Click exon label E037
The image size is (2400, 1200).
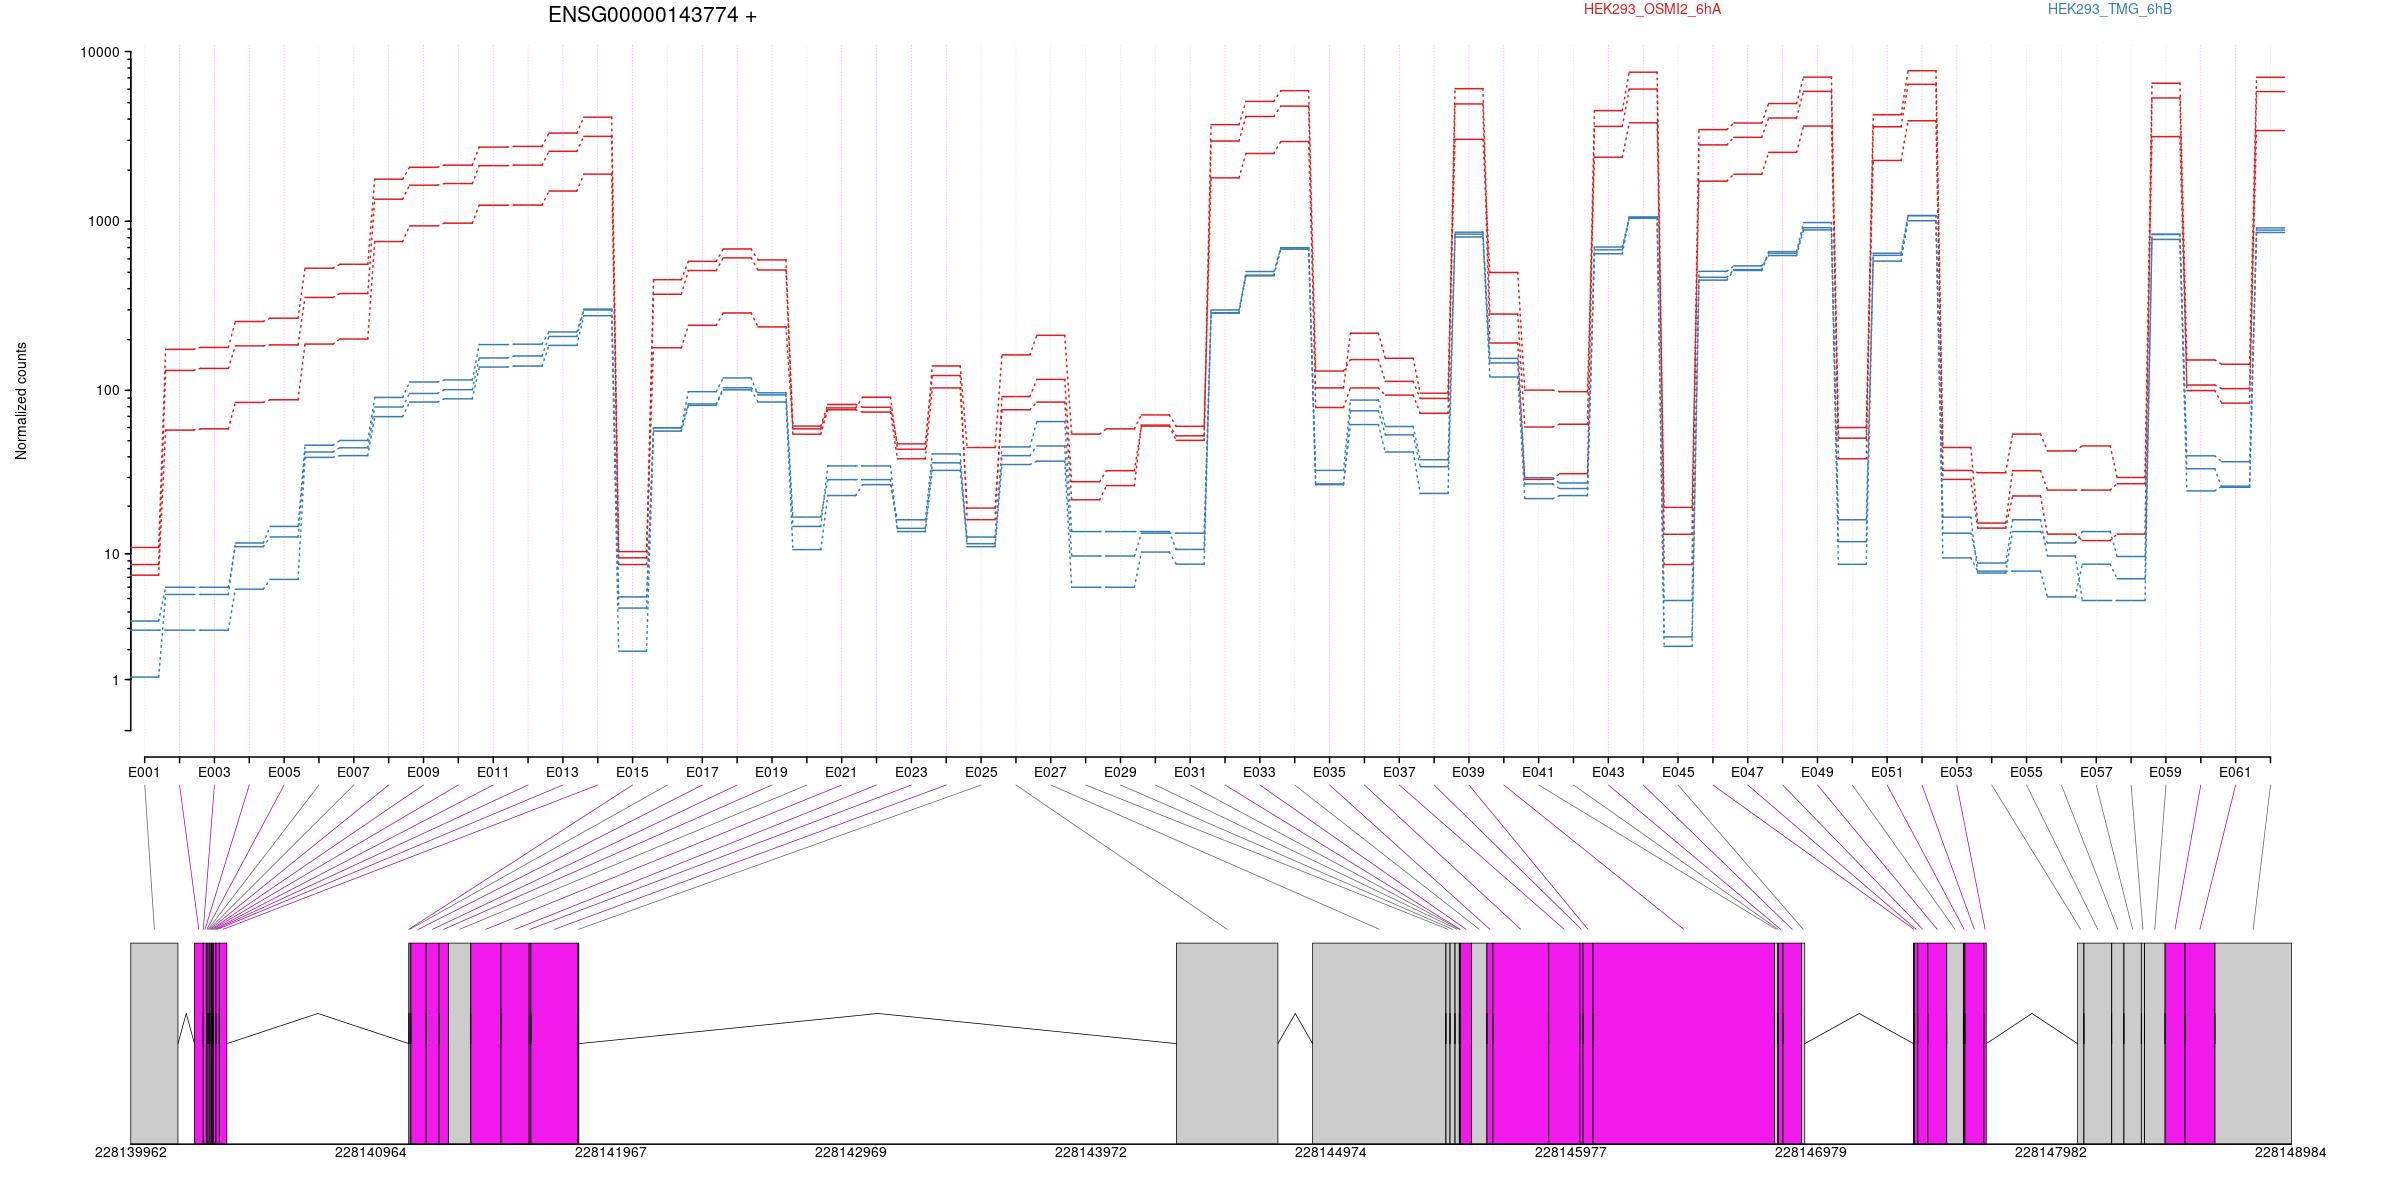click(1399, 772)
